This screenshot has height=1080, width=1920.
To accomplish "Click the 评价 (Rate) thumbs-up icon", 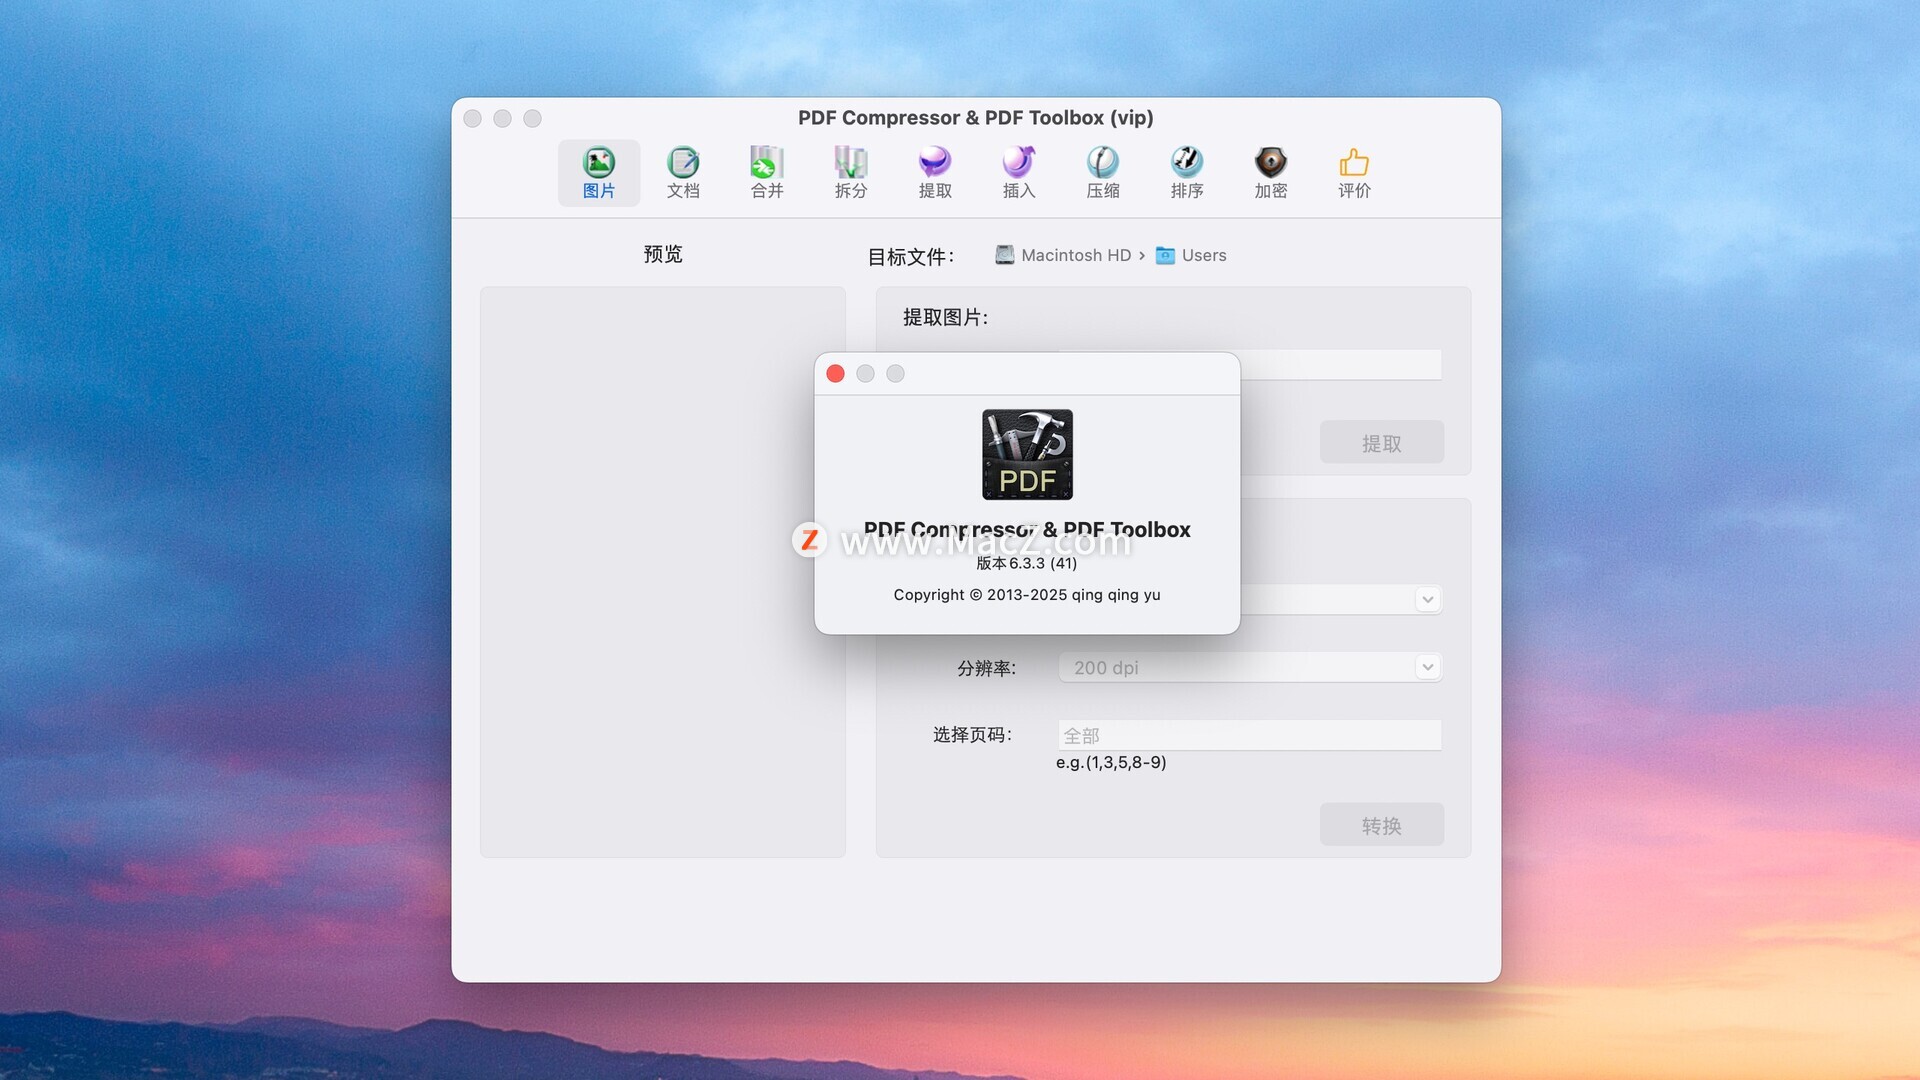I will point(1355,173).
